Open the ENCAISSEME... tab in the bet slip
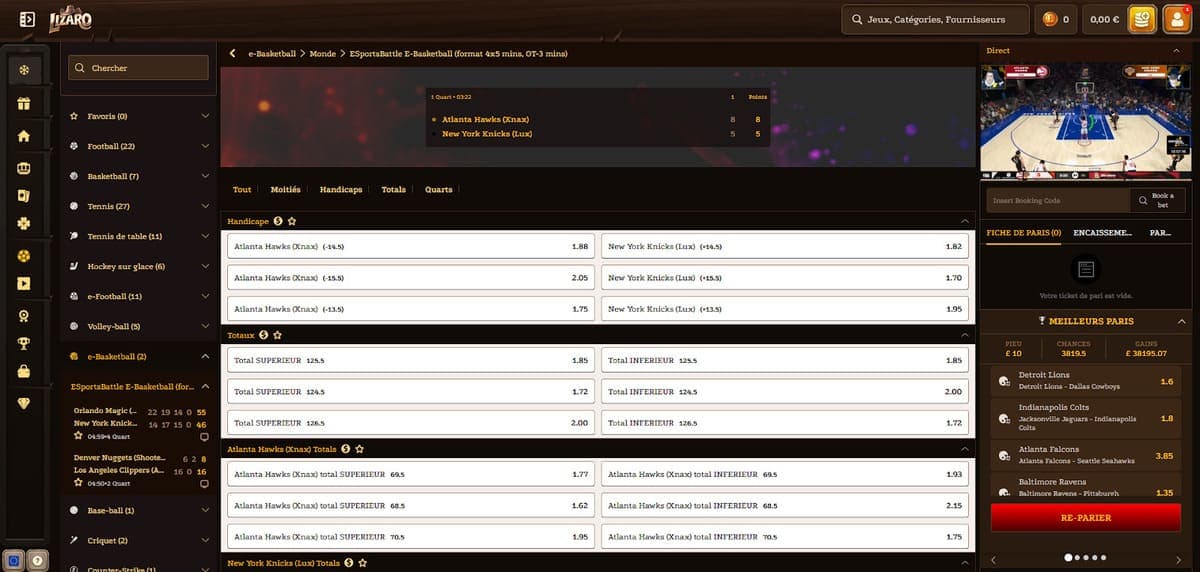 click(x=1102, y=233)
